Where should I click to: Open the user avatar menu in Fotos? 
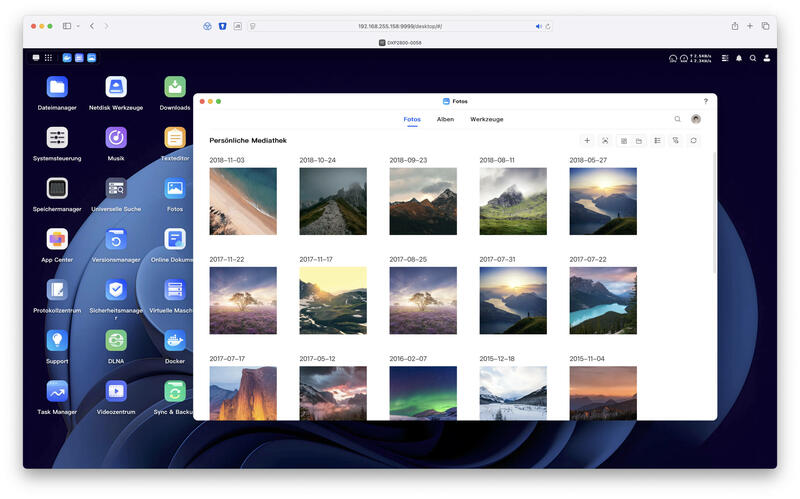point(696,119)
